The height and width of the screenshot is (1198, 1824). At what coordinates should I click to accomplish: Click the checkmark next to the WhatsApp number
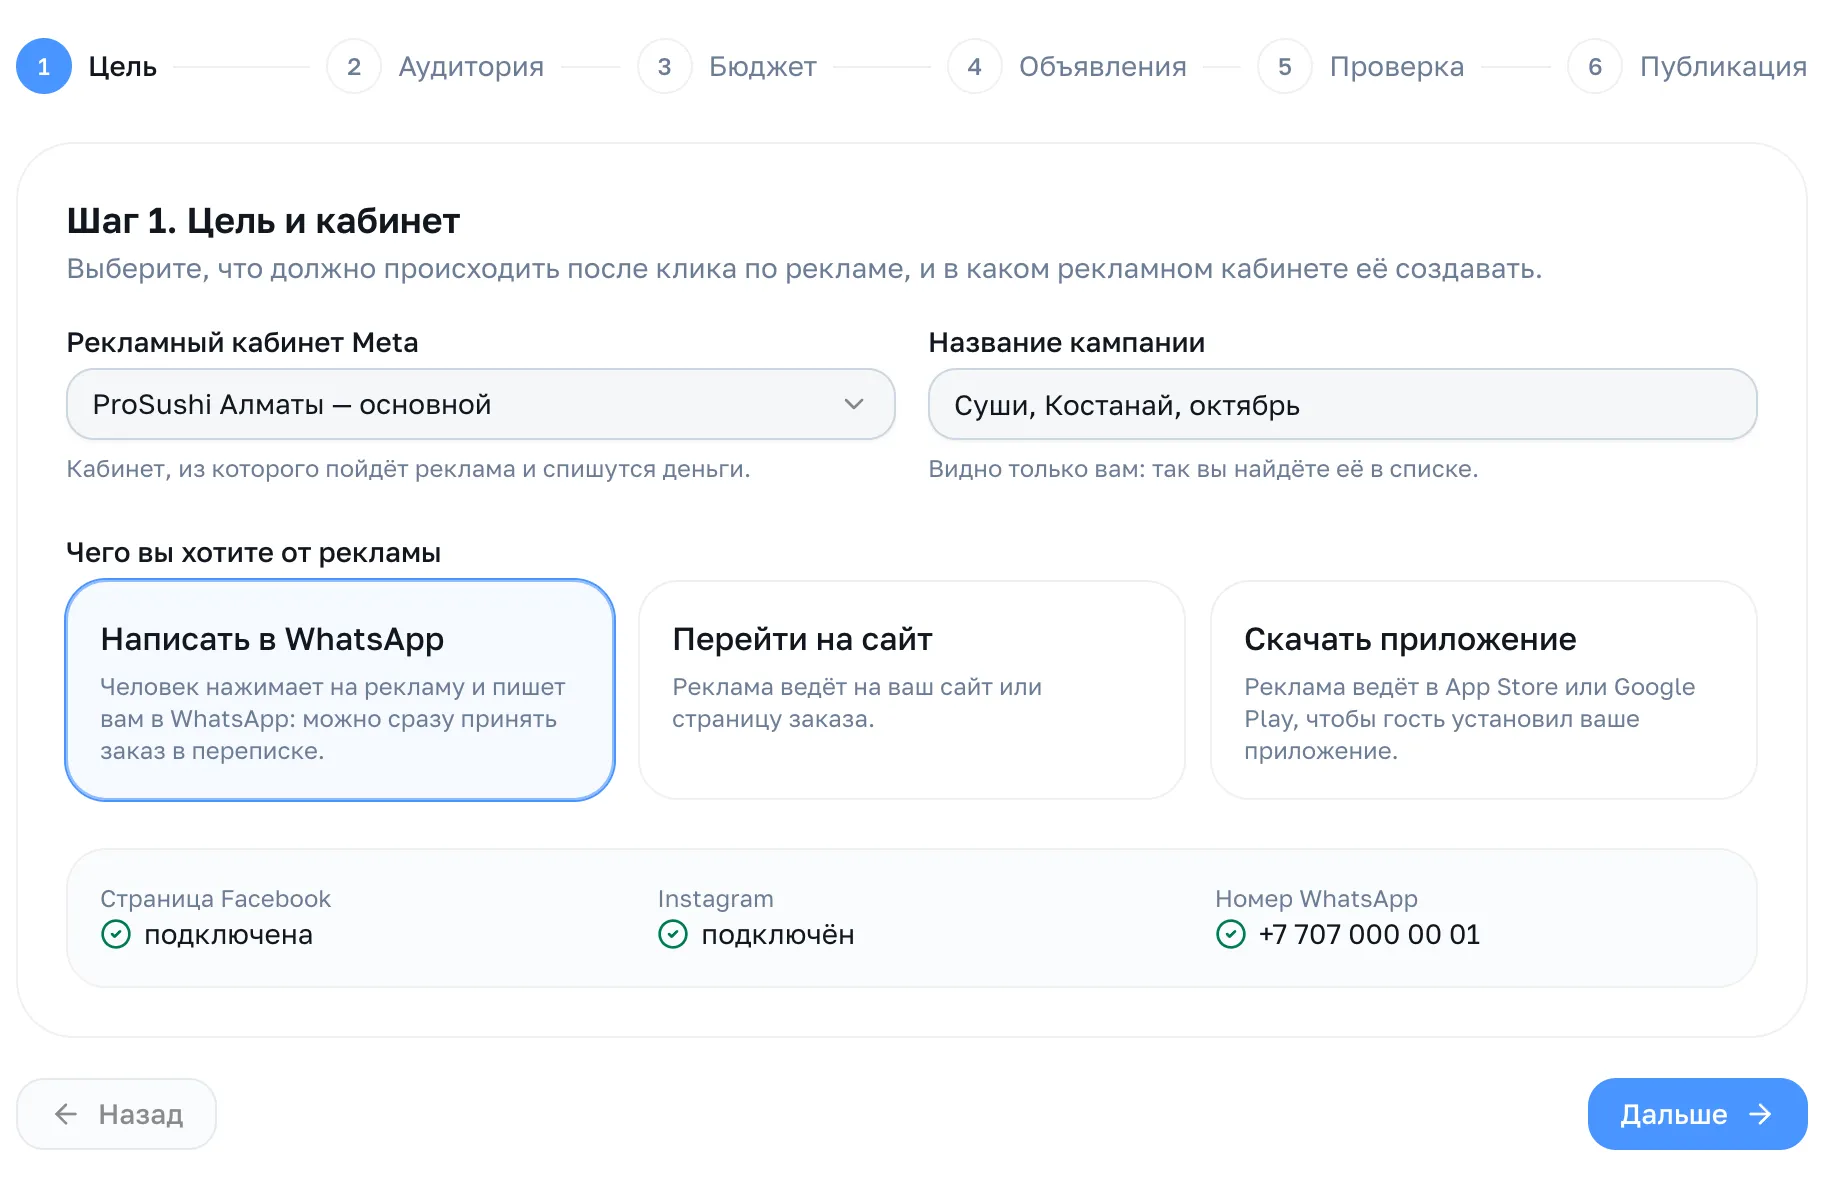click(x=1230, y=934)
